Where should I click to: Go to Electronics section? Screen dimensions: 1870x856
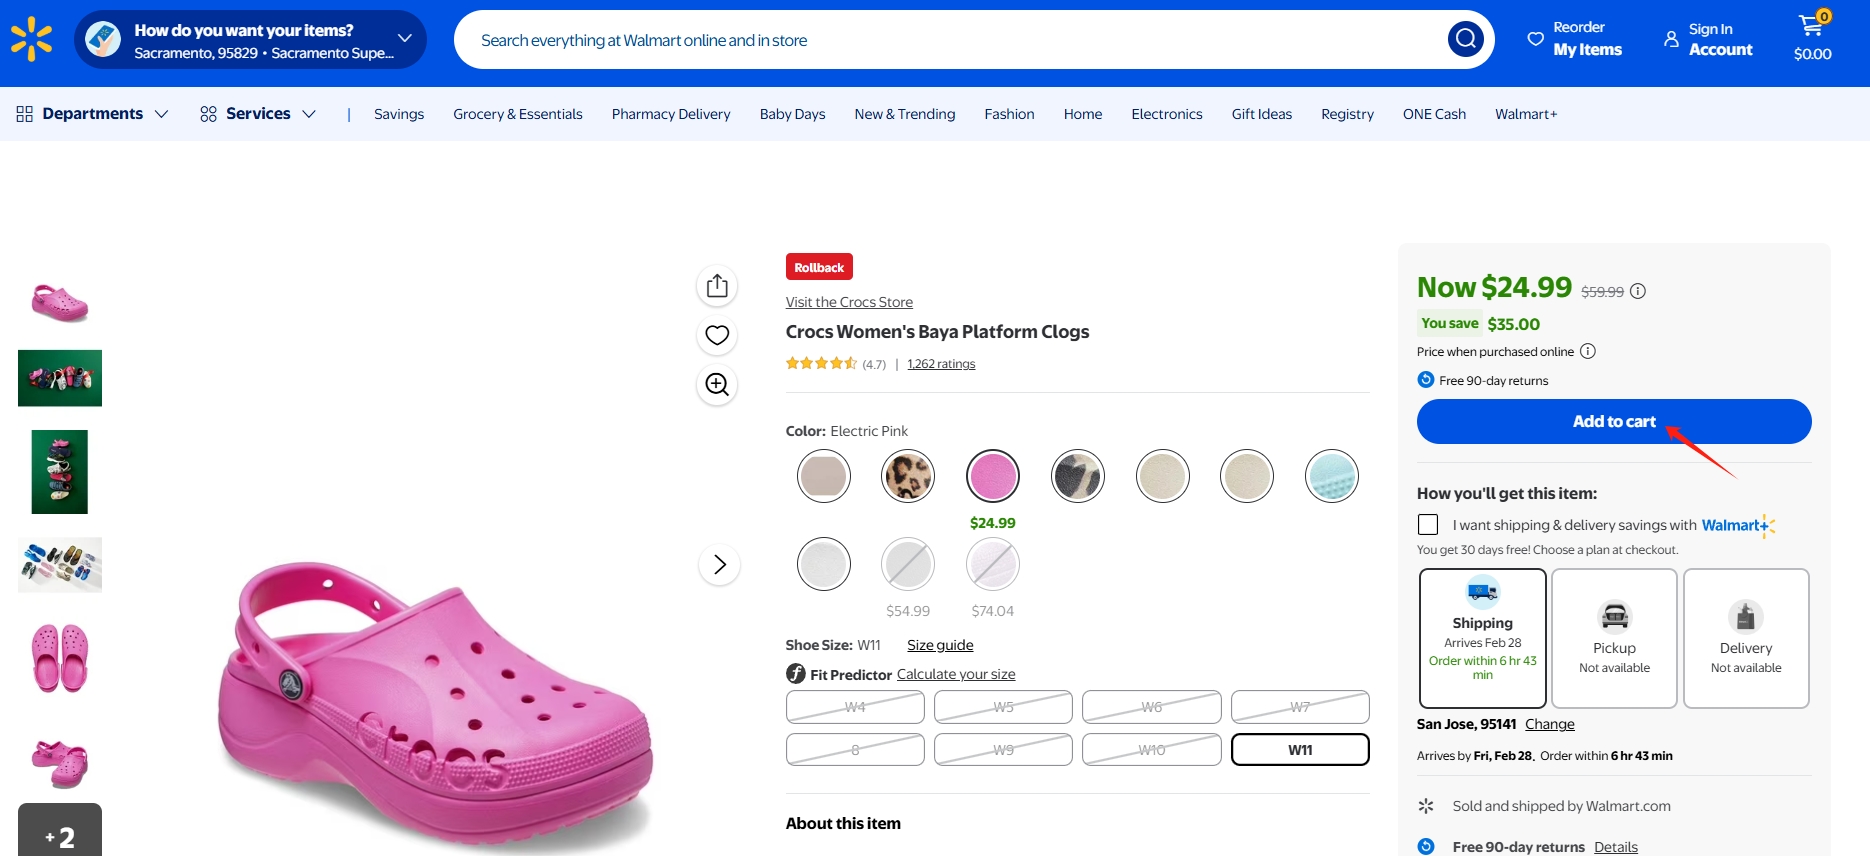[x=1167, y=114]
